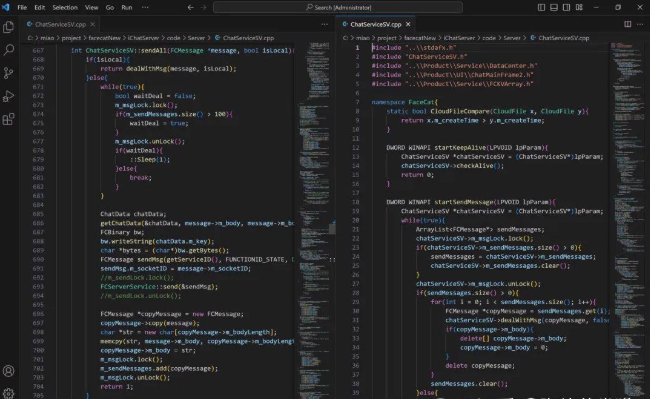Select the left ChatServiceSV.cpp tab
650x399 pixels.
[x=61, y=24]
